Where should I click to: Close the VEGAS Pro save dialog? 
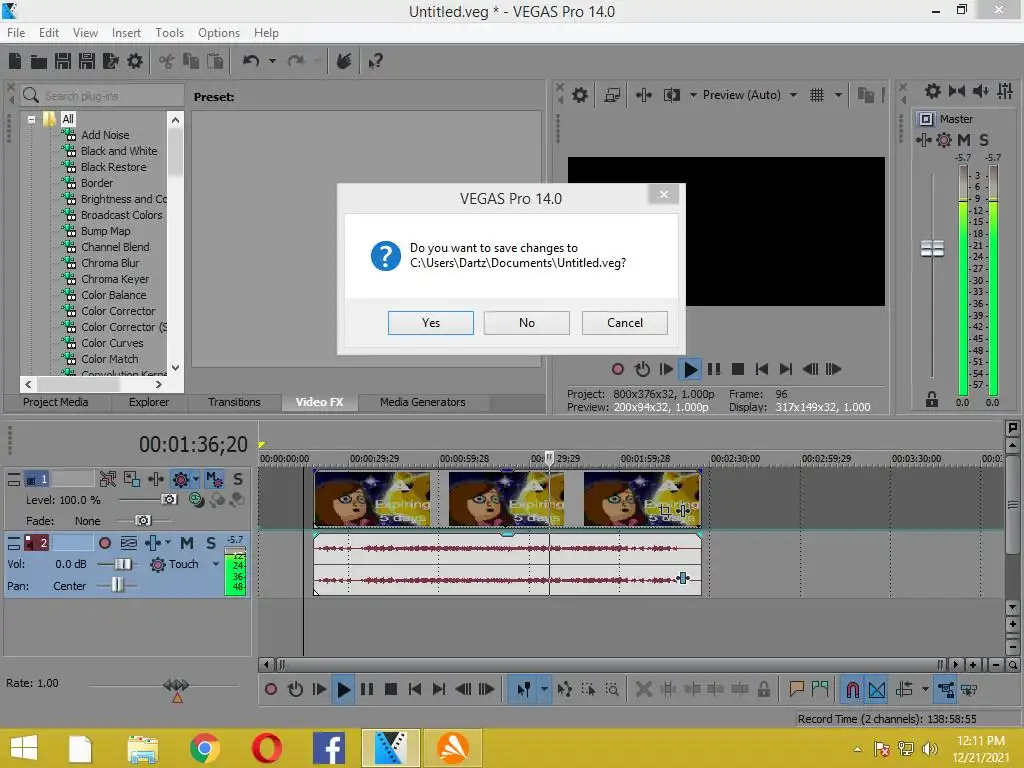(664, 194)
